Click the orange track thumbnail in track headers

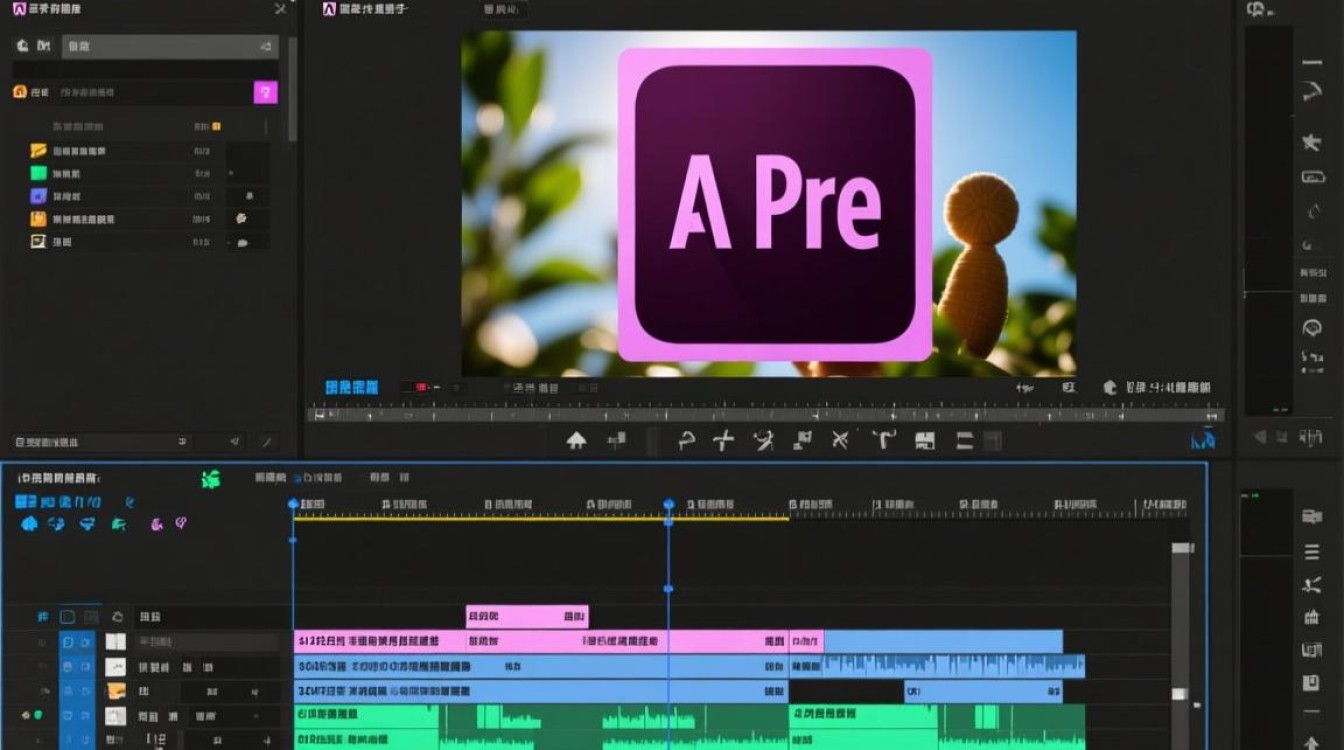click(x=116, y=691)
